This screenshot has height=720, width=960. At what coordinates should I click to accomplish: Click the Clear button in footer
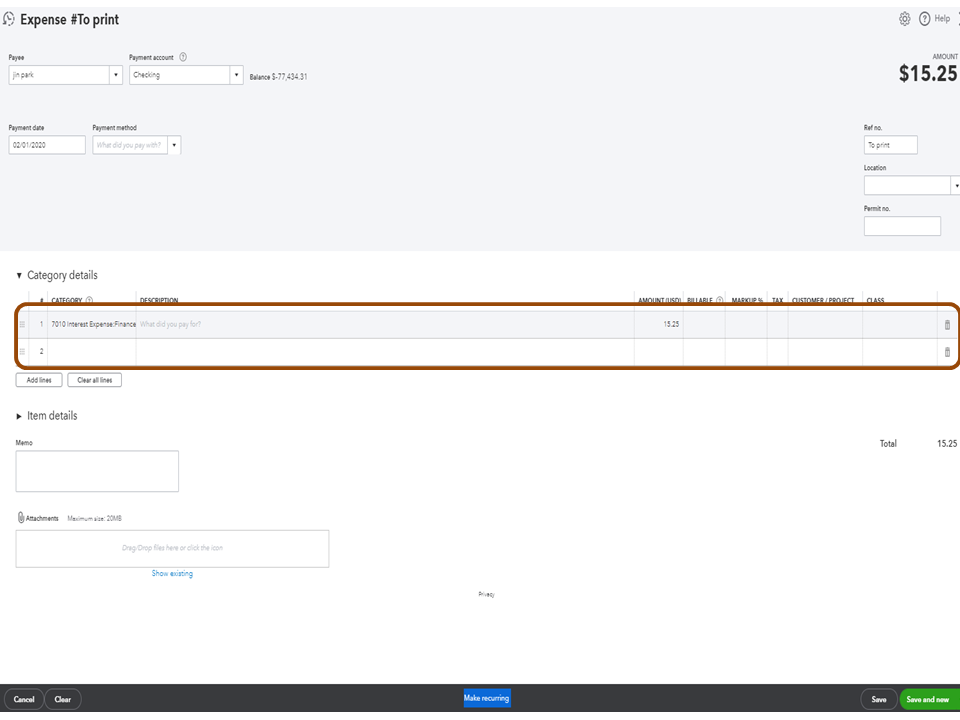tap(62, 699)
